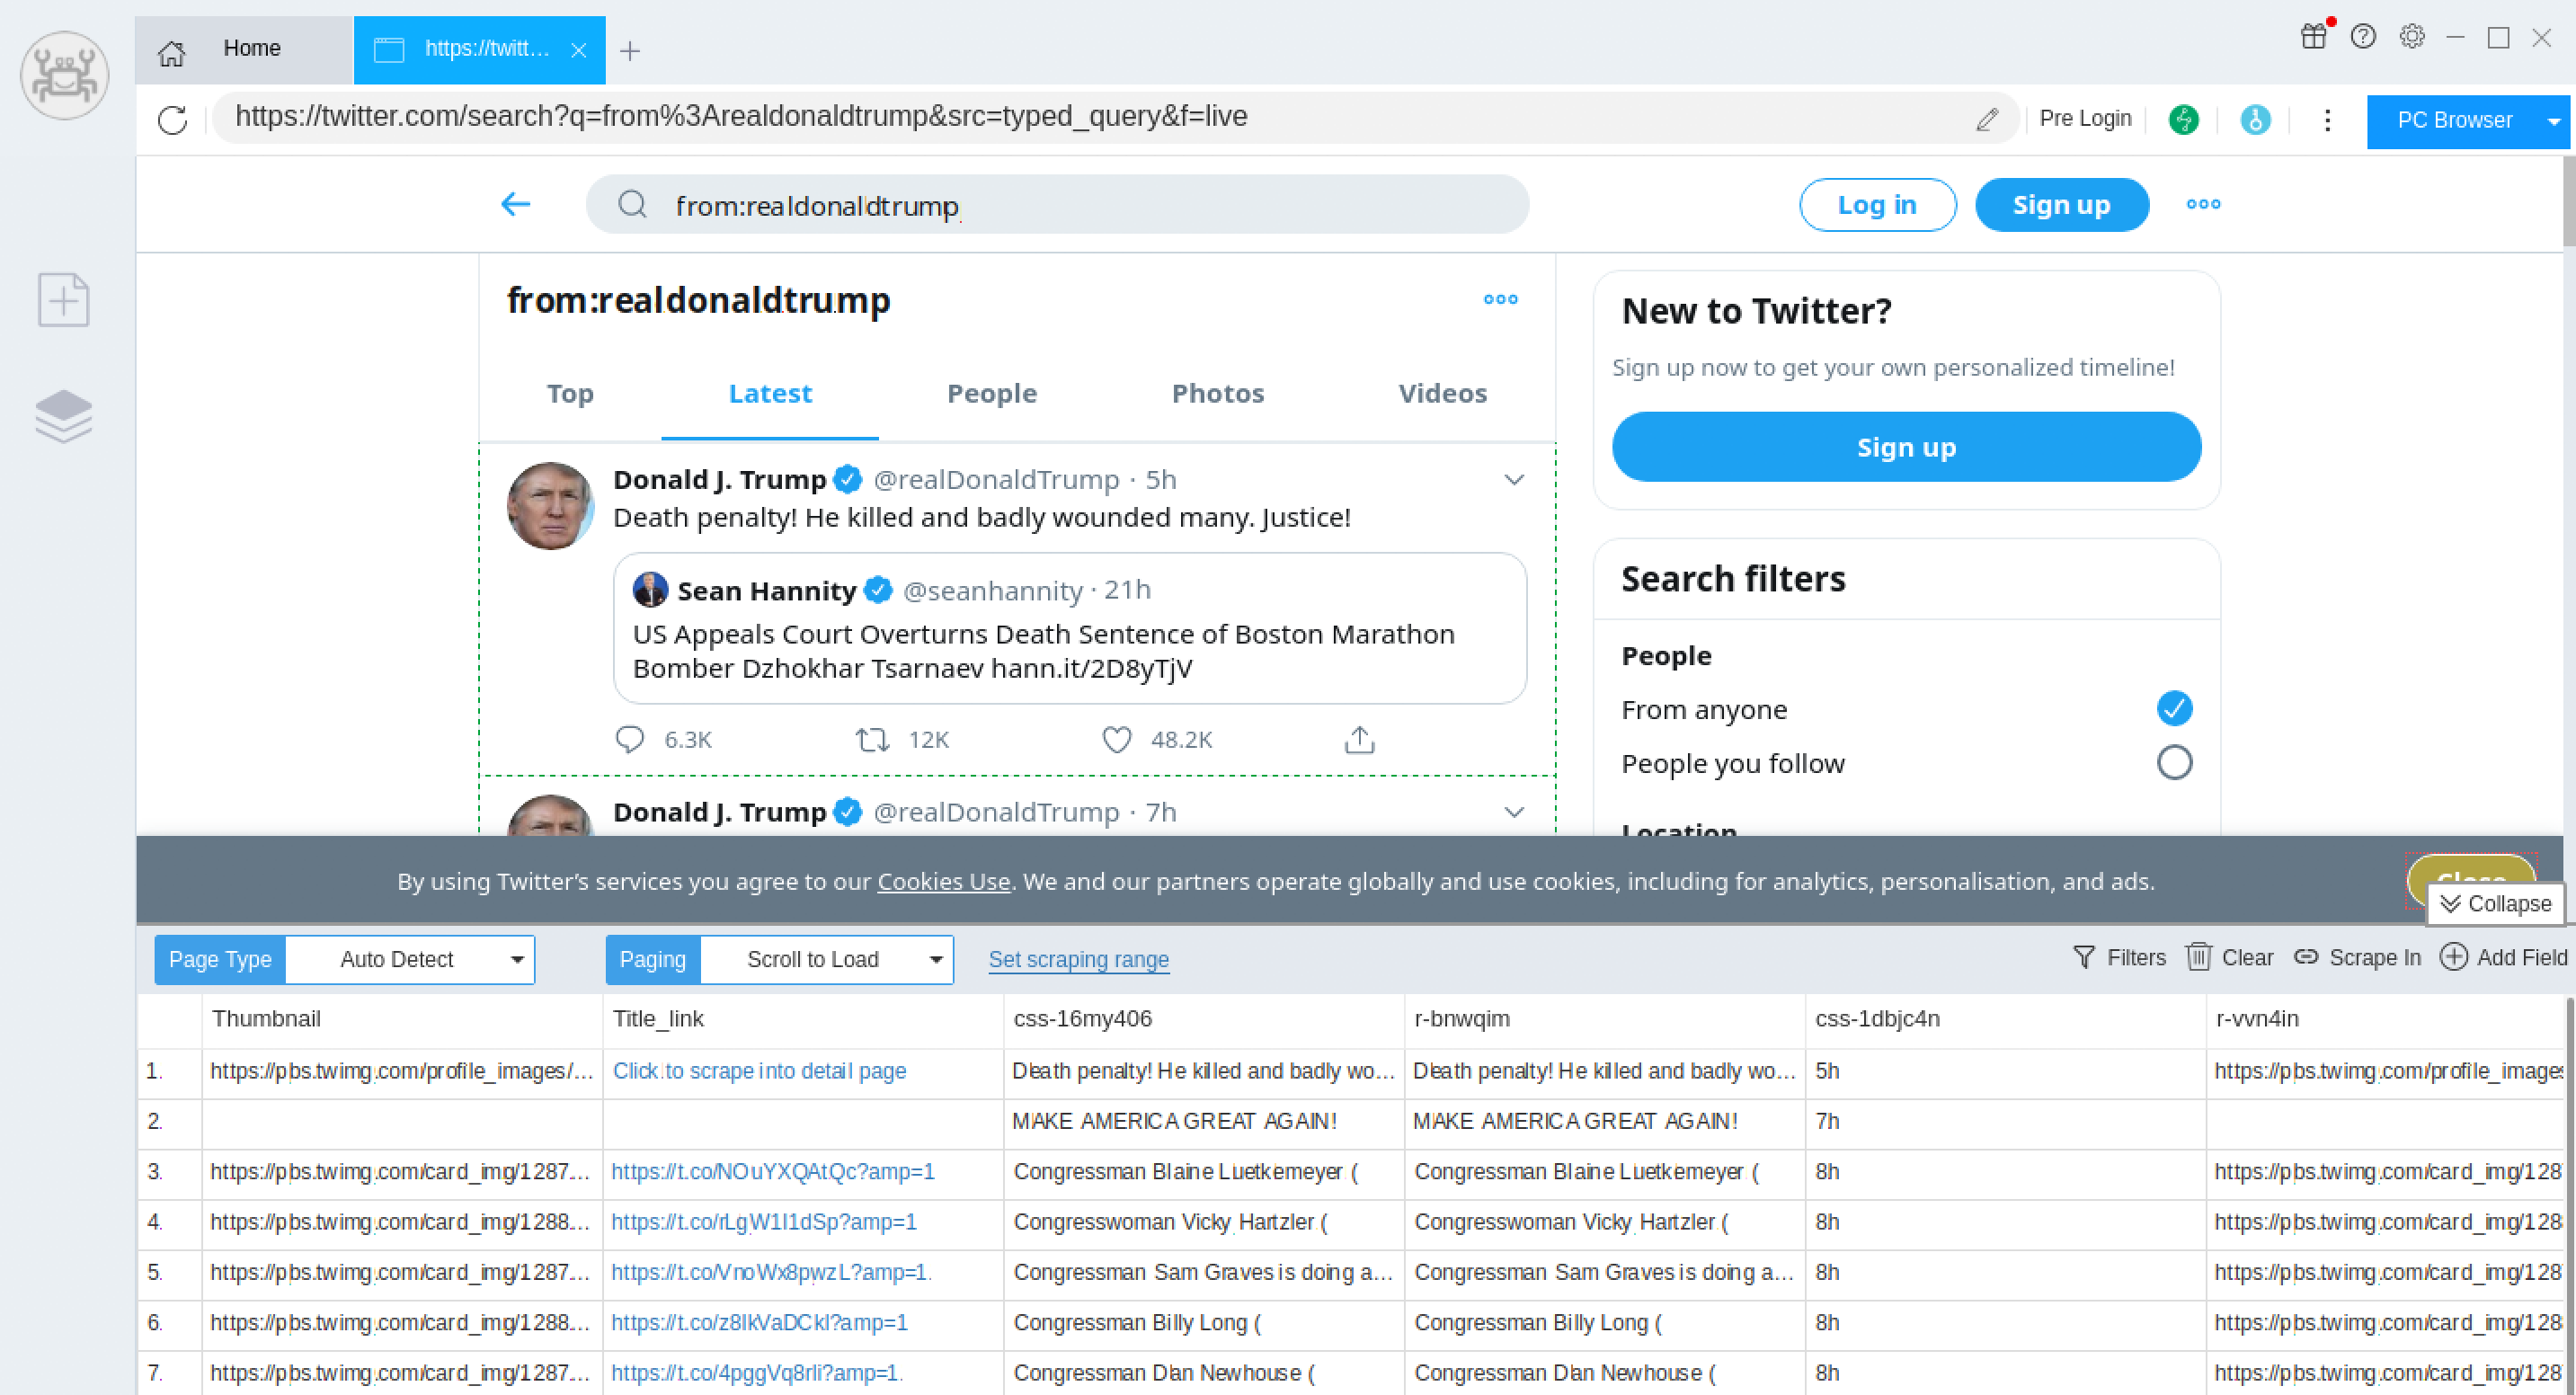Viewport: 2576px width, 1395px height.
Task: Expand the Auto Detect page type dropdown
Action: pyautogui.click(x=515, y=959)
